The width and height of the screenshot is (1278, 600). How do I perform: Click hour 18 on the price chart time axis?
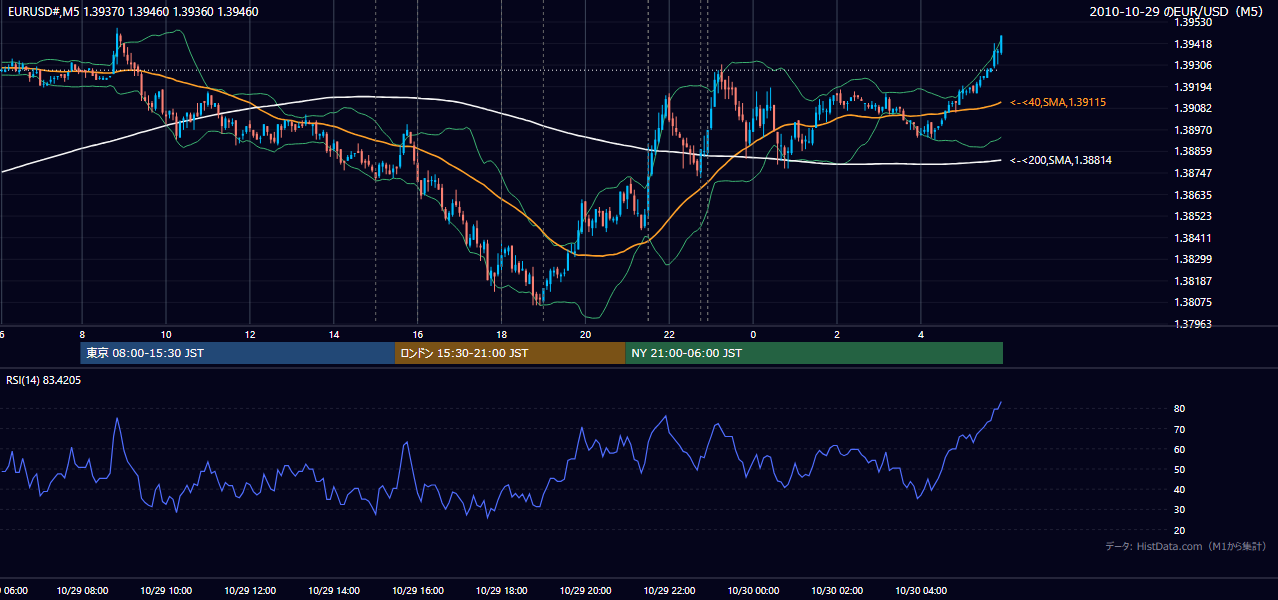point(501,335)
